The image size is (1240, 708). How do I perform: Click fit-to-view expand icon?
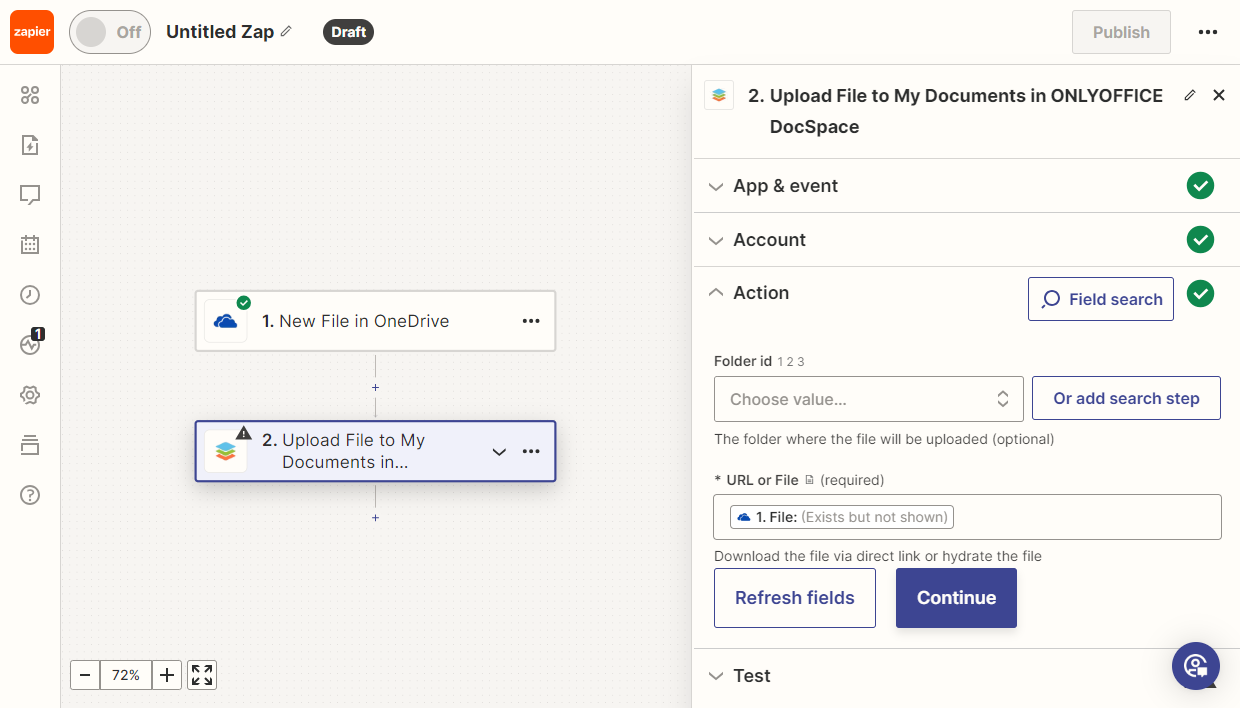pyautogui.click(x=202, y=675)
